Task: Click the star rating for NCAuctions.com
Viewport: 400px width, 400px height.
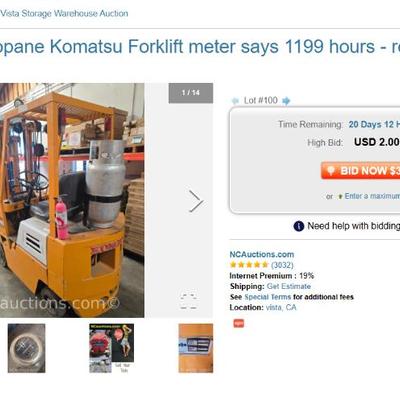Action: (x=249, y=265)
